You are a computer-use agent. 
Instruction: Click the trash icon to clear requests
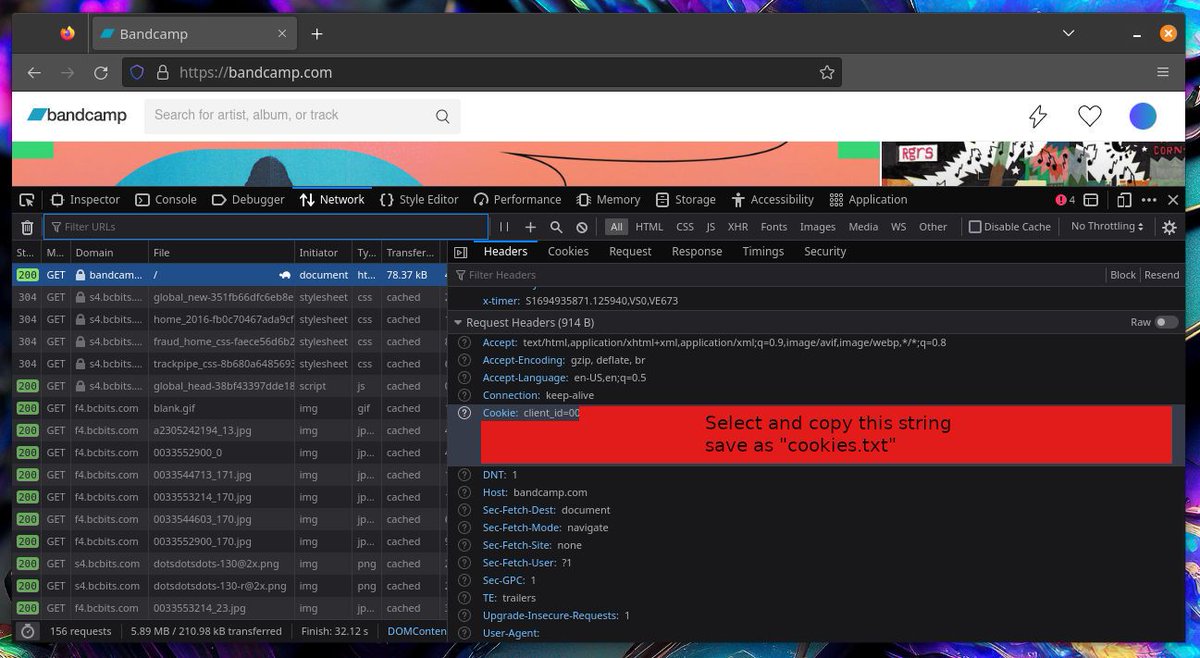[27, 227]
